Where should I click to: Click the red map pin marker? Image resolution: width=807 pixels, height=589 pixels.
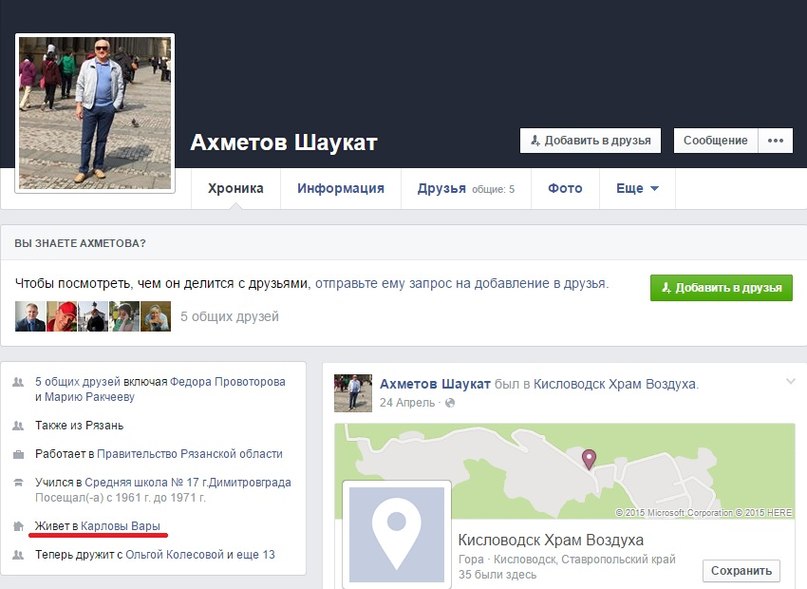(589, 458)
